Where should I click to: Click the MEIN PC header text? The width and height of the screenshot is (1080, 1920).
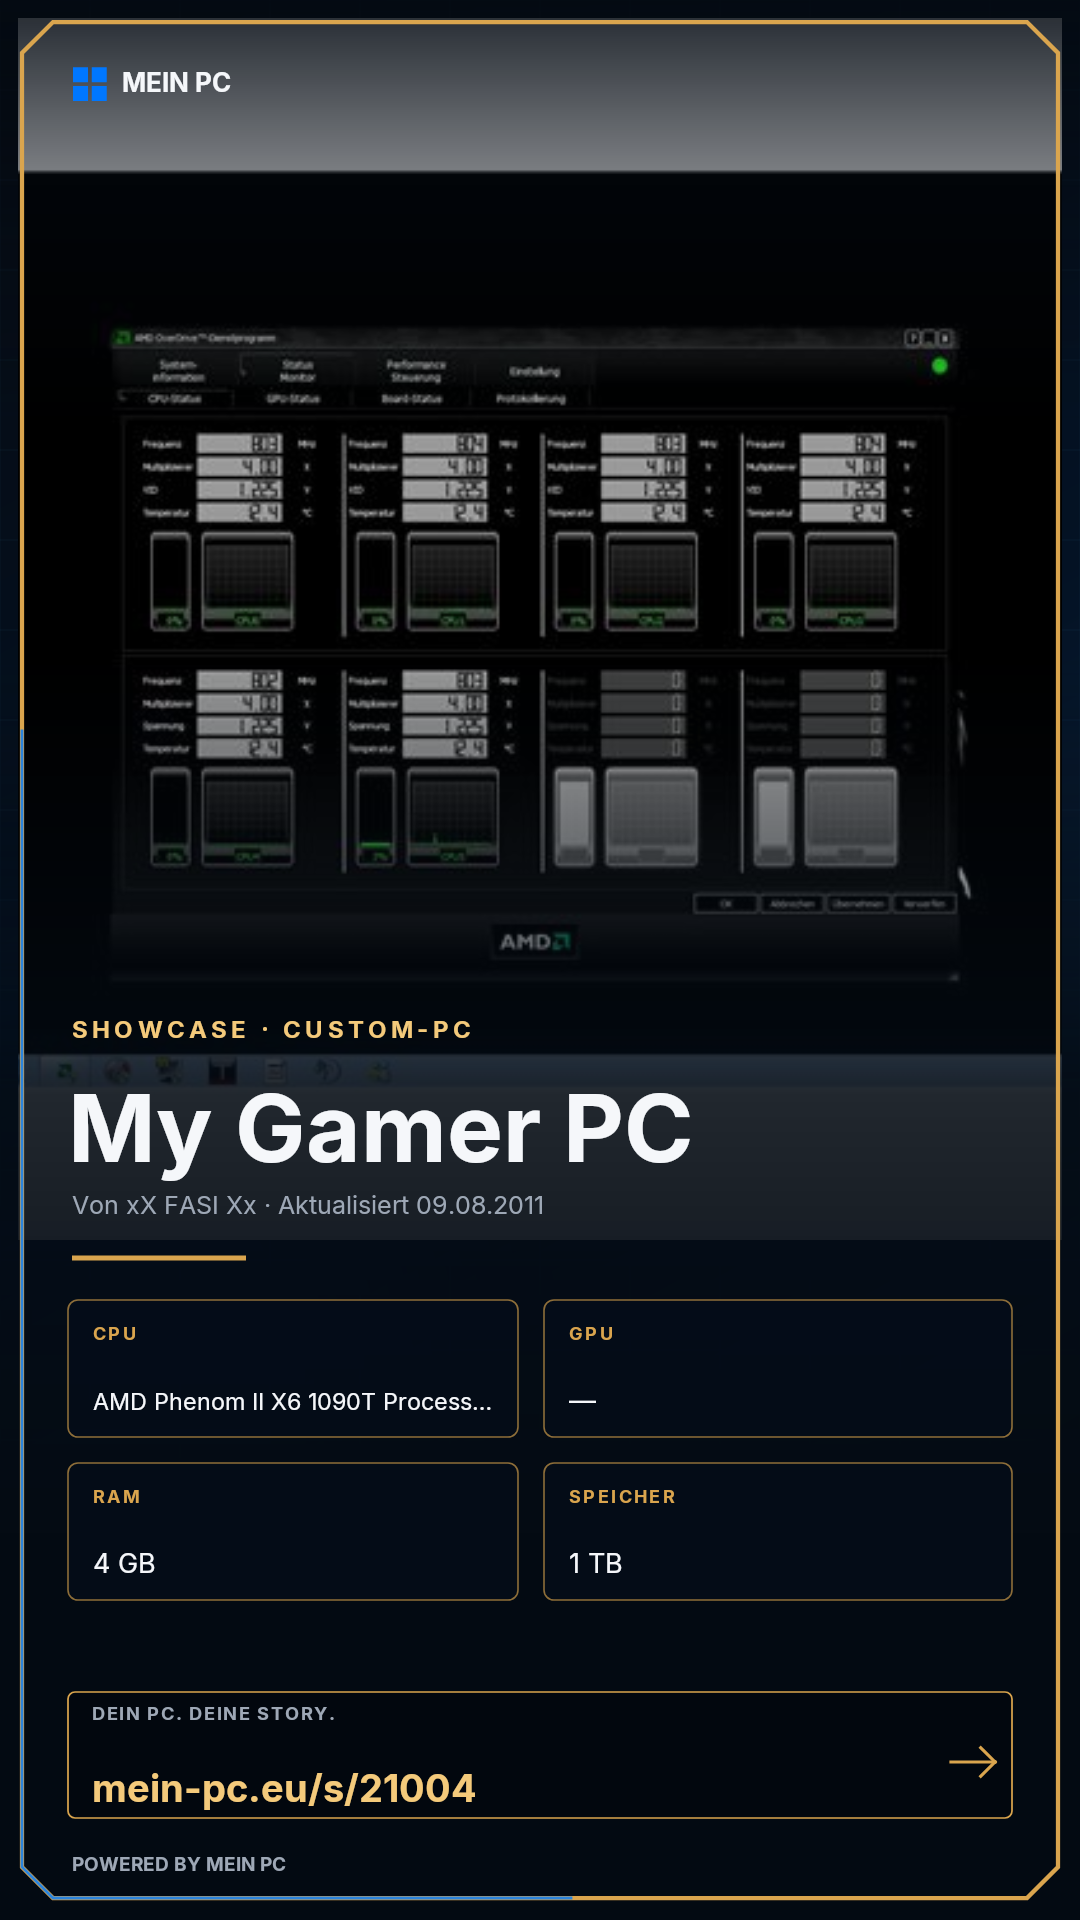[x=176, y=83]
